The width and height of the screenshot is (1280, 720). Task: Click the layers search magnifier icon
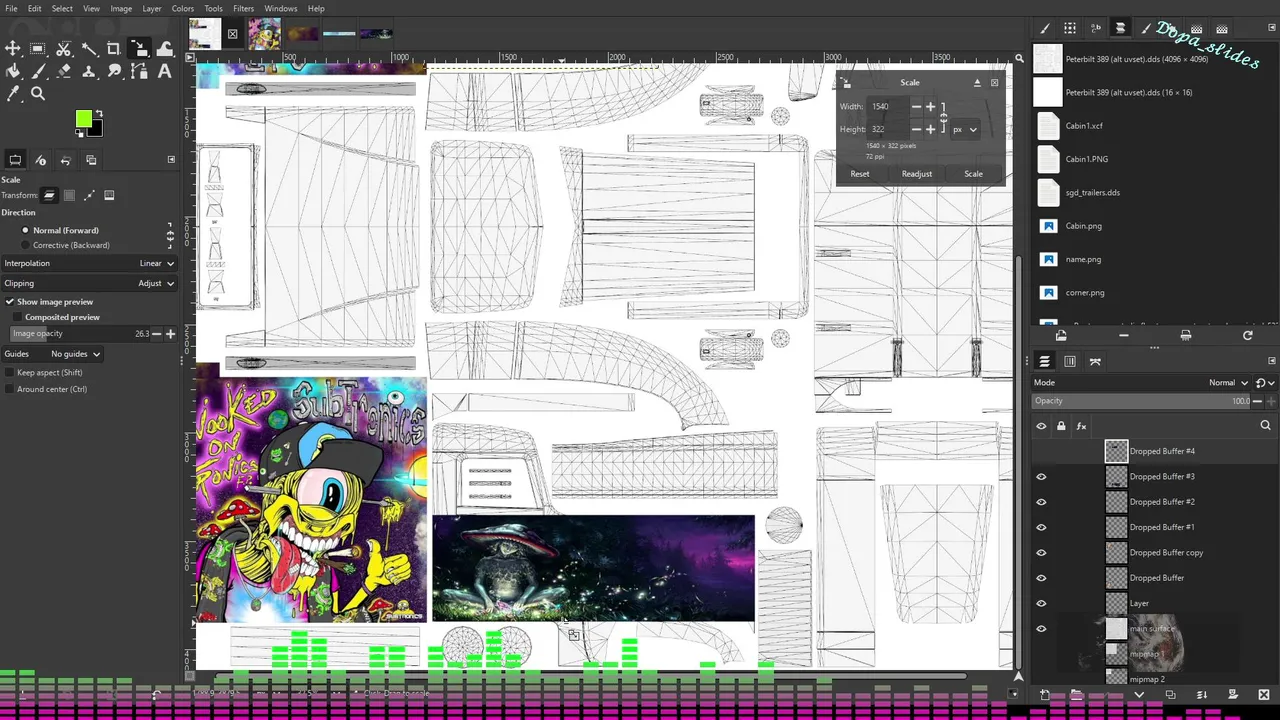click(x=1265, y=426)
